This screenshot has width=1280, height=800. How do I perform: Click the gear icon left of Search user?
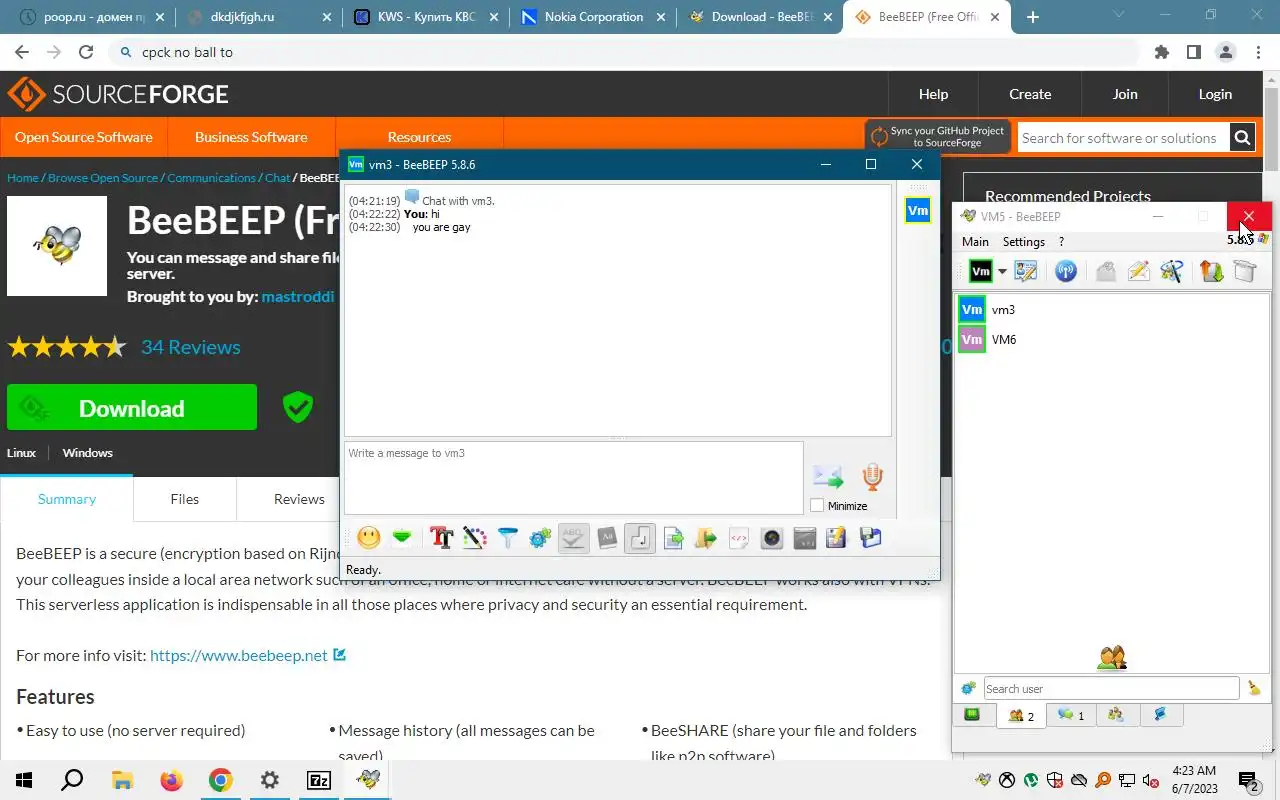967,688
